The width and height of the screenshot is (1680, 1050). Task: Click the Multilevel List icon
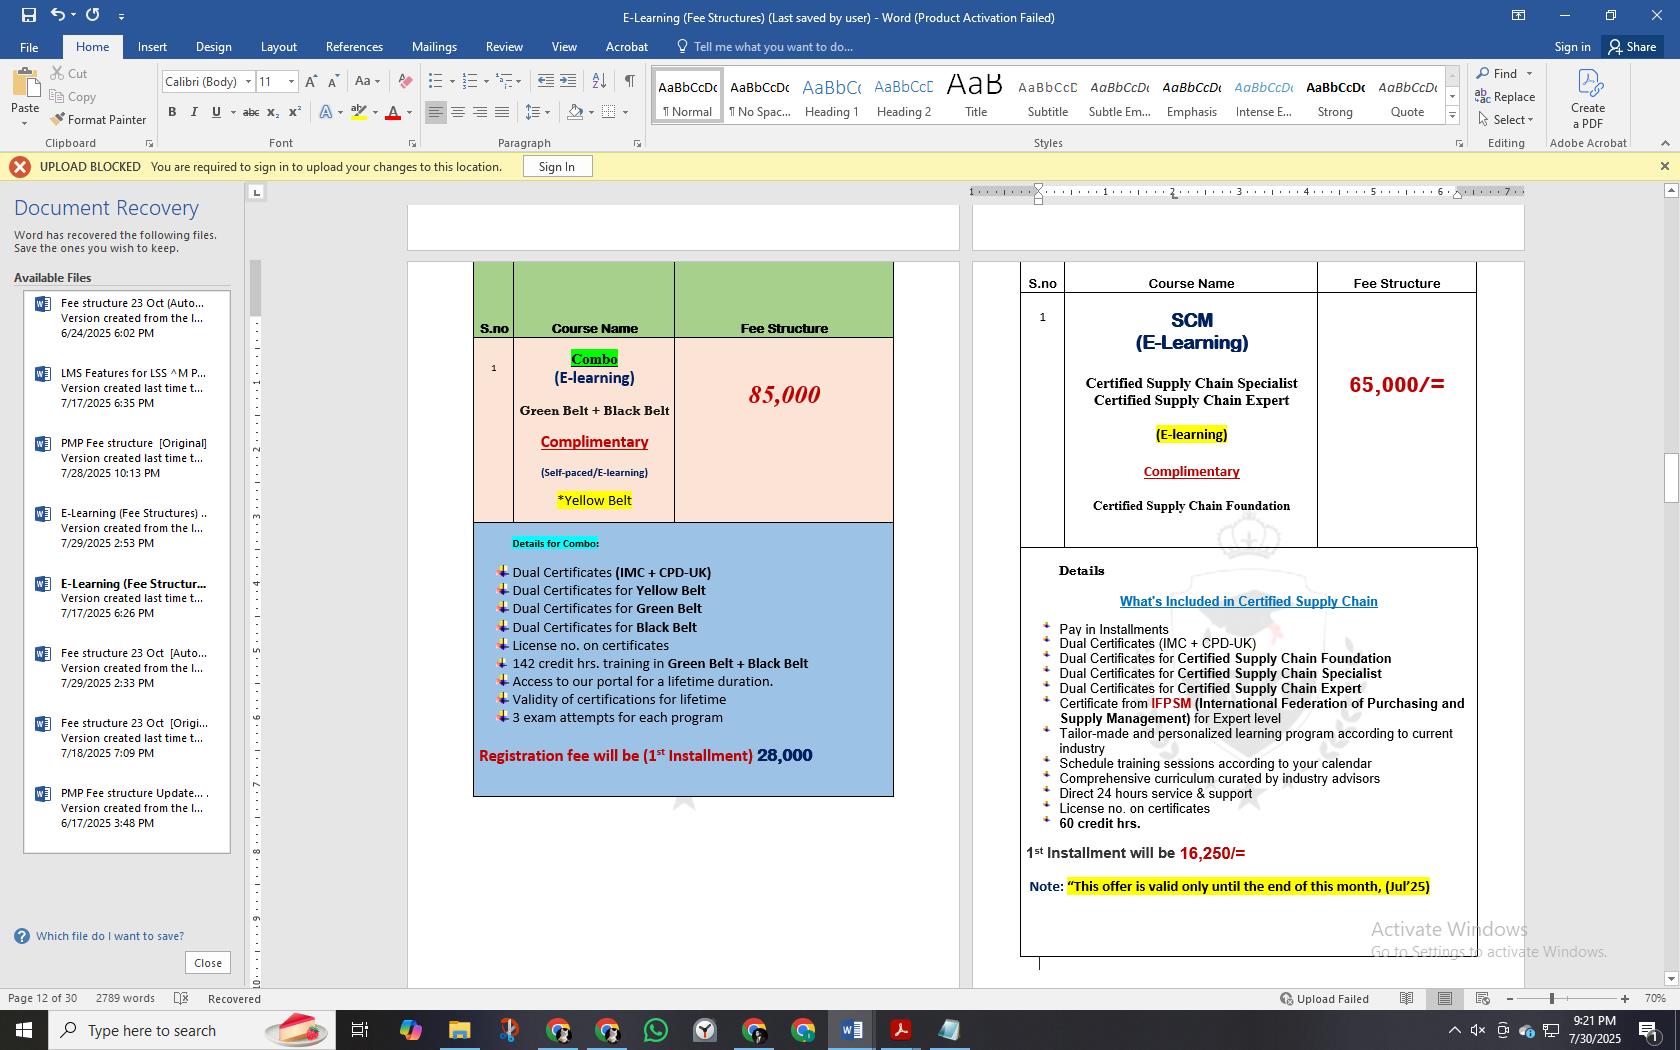tap(504, 82)
